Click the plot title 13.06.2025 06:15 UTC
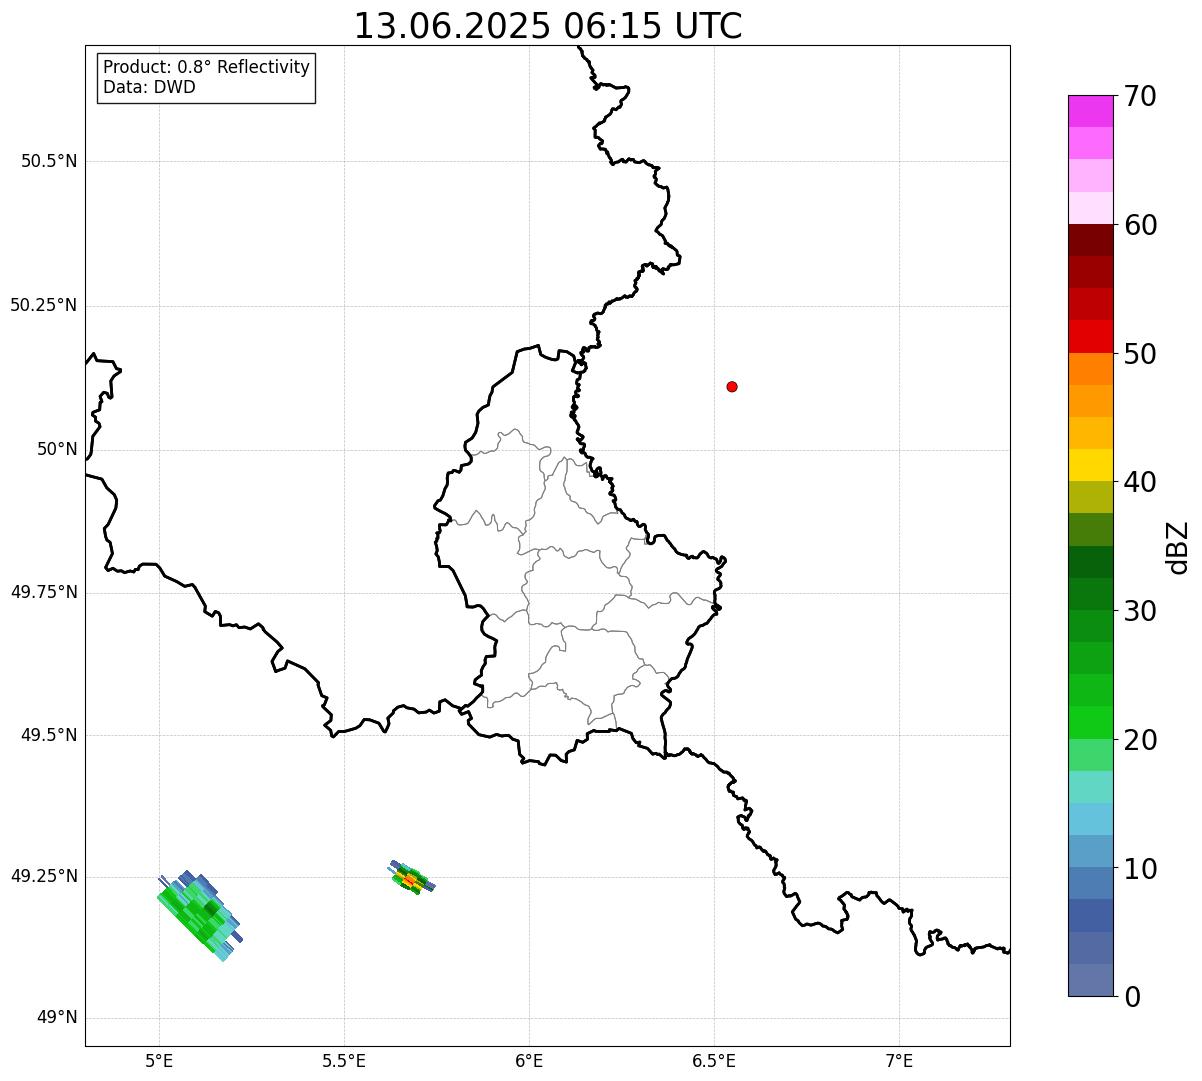This screenshot has height=1081, width=1202. tap(548, 26)
